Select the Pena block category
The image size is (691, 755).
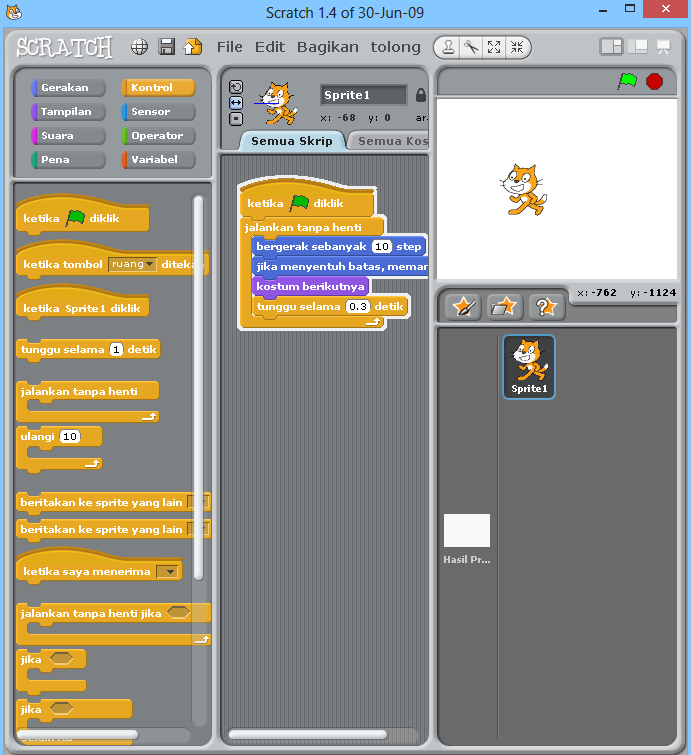point(68,160)
